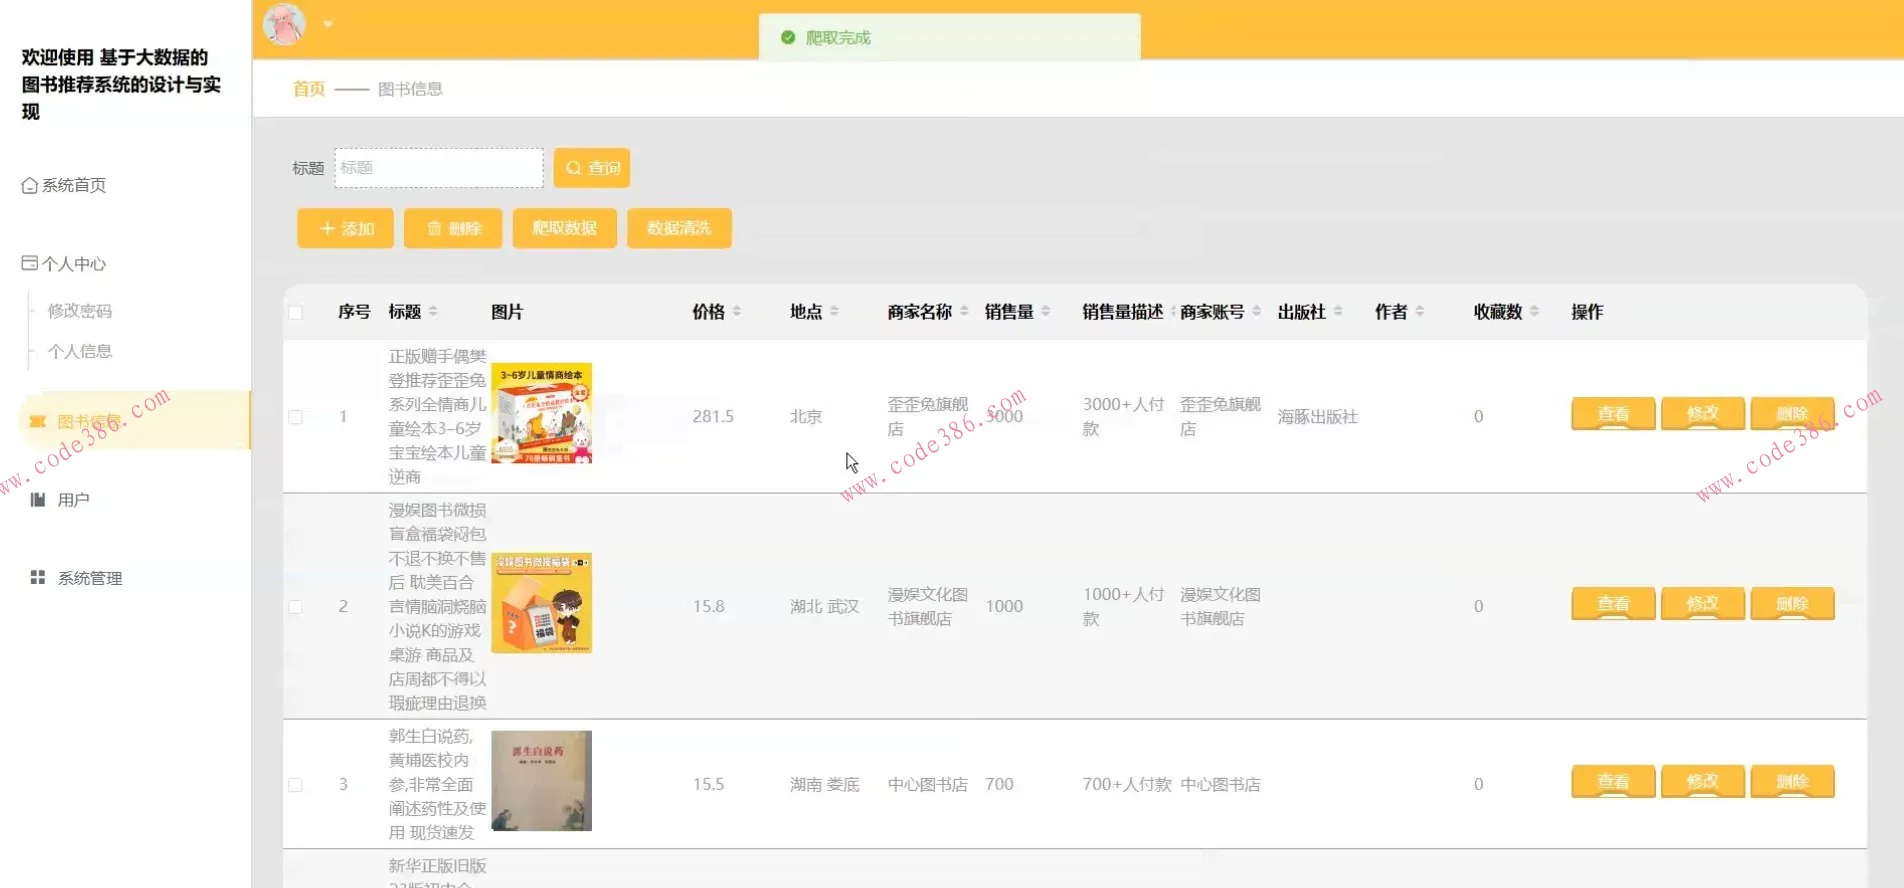Screen dimensions: 1904x888
Task: Click 查看 for row 1 歪歪兔 book
Action: click(1613, 413)
